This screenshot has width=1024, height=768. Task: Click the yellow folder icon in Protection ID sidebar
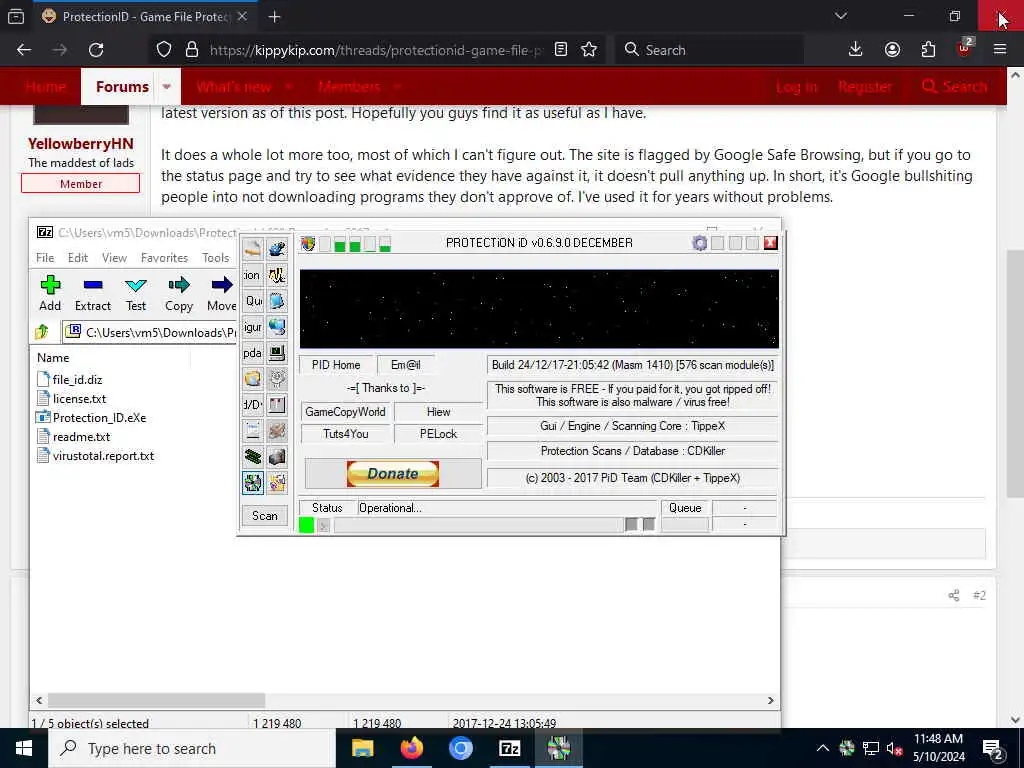pos(253,378)
